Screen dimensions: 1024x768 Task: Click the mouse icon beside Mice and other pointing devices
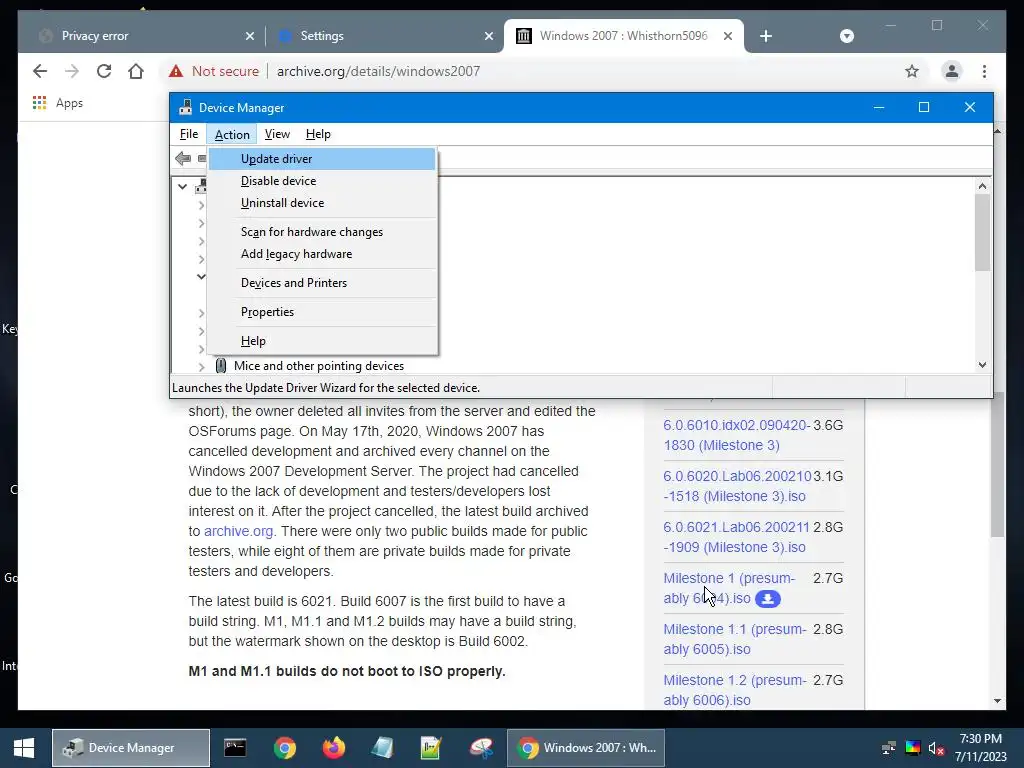tap(221, 366)
